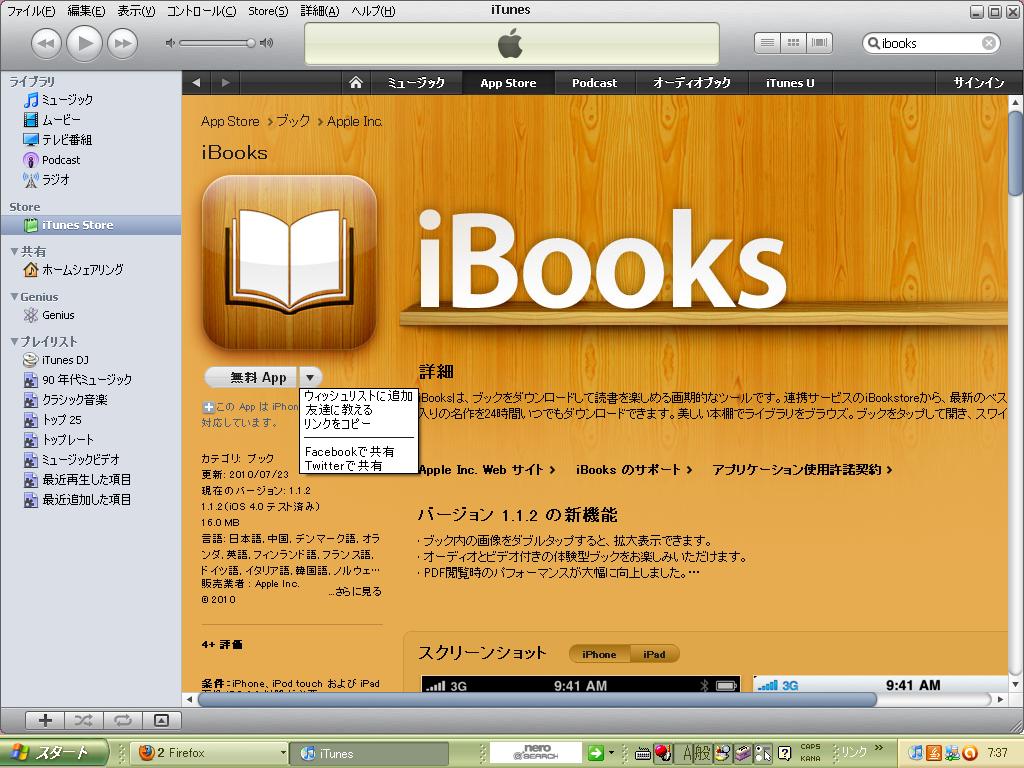Open the アプリケーション使用許諾契約 link
The height and width of the screenshot is (768, 1024).
tap(802, 470)
